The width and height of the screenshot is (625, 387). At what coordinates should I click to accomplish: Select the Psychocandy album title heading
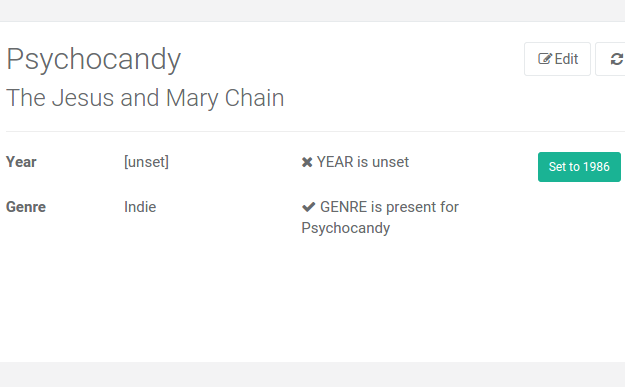94,59
